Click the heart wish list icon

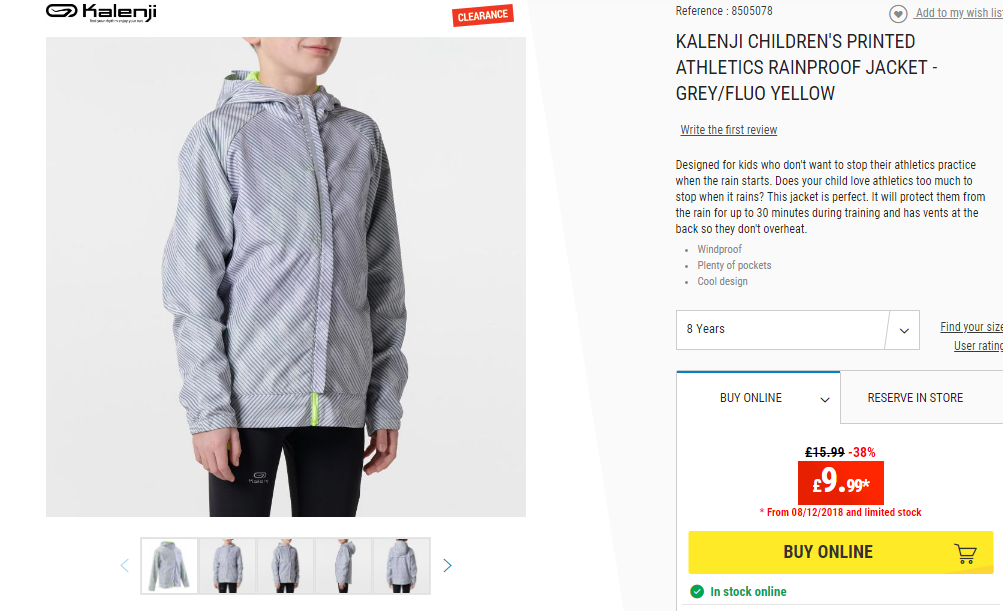tap(898, 13)
